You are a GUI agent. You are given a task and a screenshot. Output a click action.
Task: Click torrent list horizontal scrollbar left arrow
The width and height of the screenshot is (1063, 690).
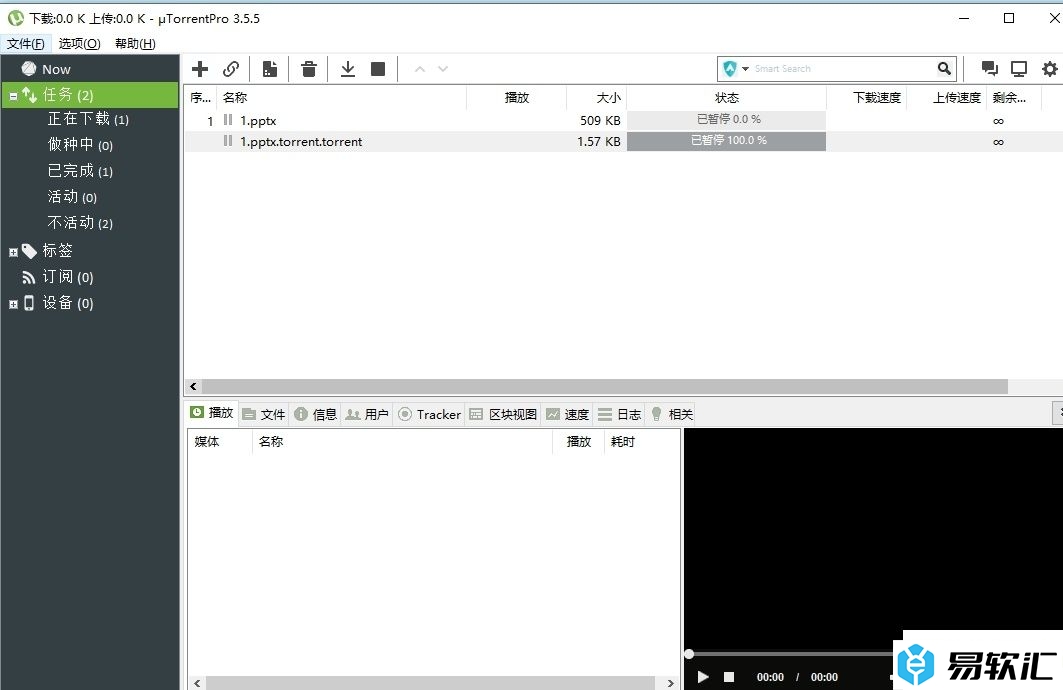tap(193, 386)
